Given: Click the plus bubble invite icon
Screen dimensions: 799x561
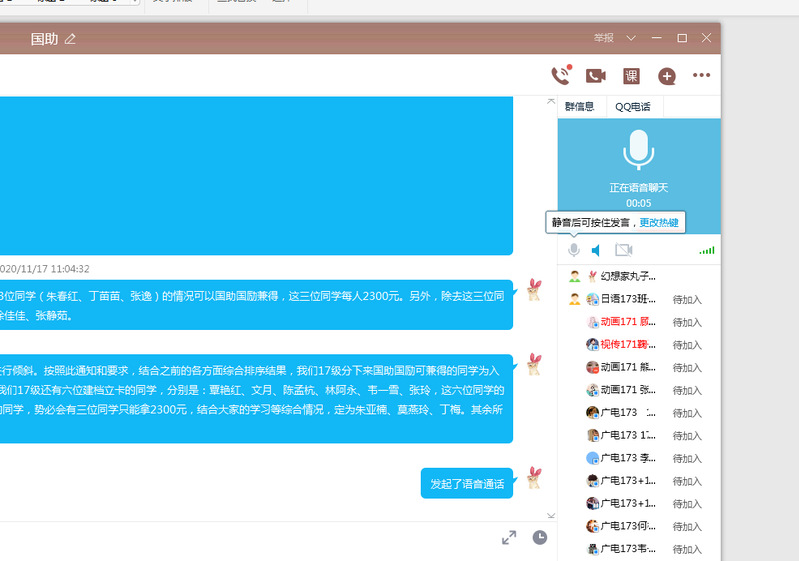Looking at the screenshot, I should (x=666, y=76).
